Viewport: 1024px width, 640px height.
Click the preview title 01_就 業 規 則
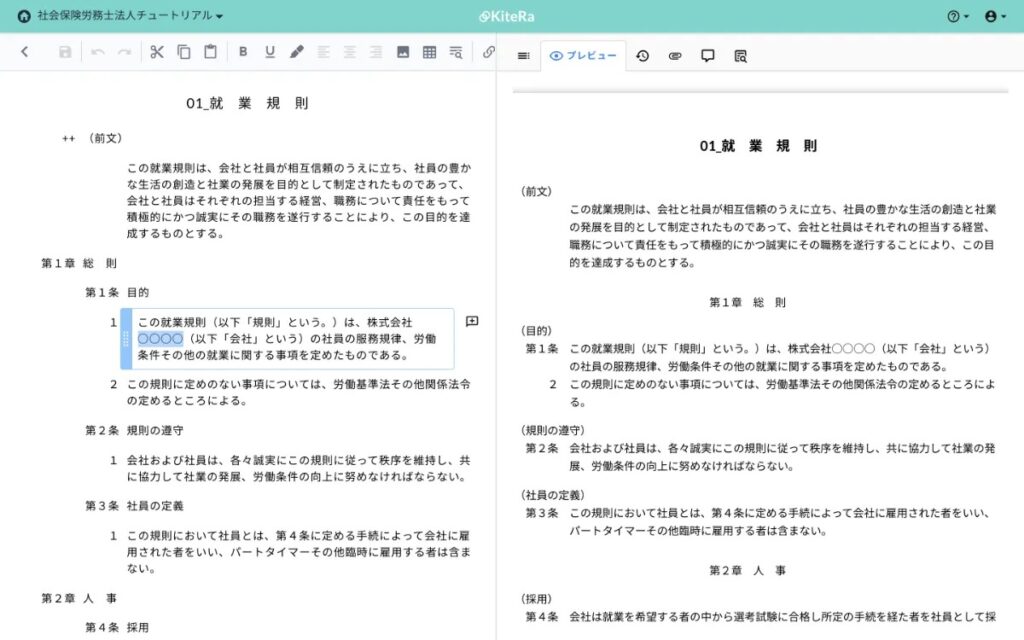pos(758,146)
